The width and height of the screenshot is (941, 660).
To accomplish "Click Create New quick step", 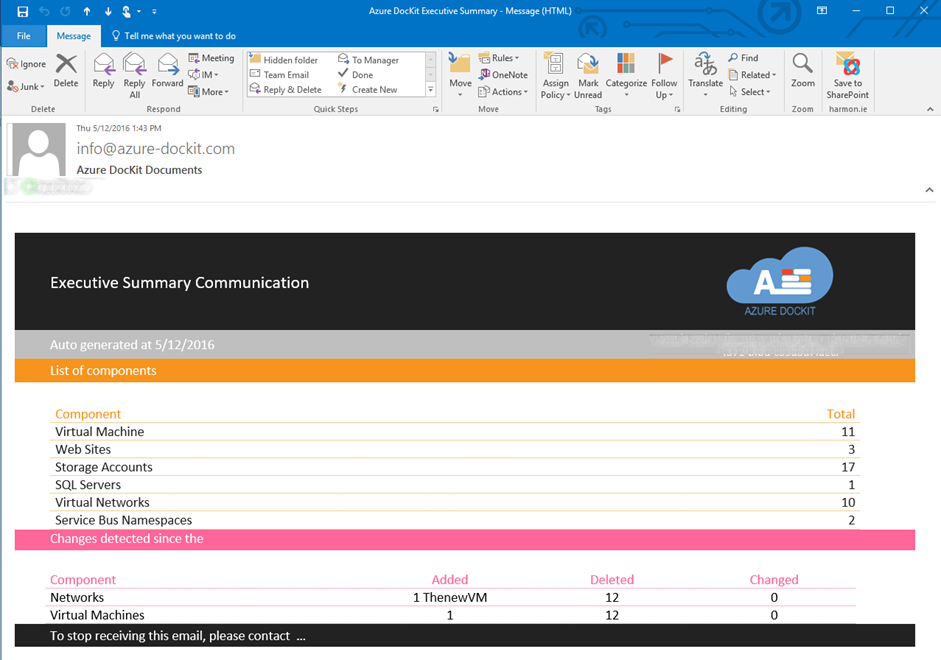I will [x=367, y=89].
